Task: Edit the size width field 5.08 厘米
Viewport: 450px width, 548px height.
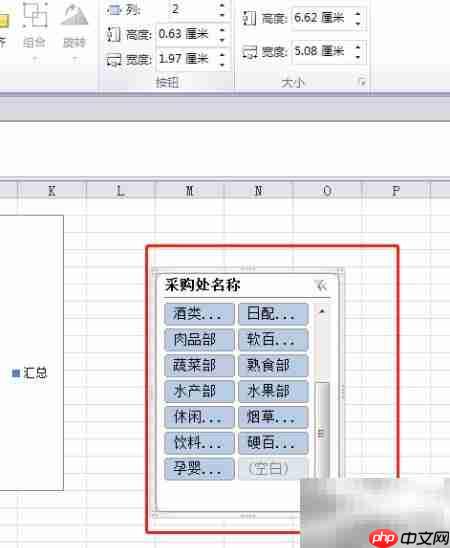Action: (322, 52)
